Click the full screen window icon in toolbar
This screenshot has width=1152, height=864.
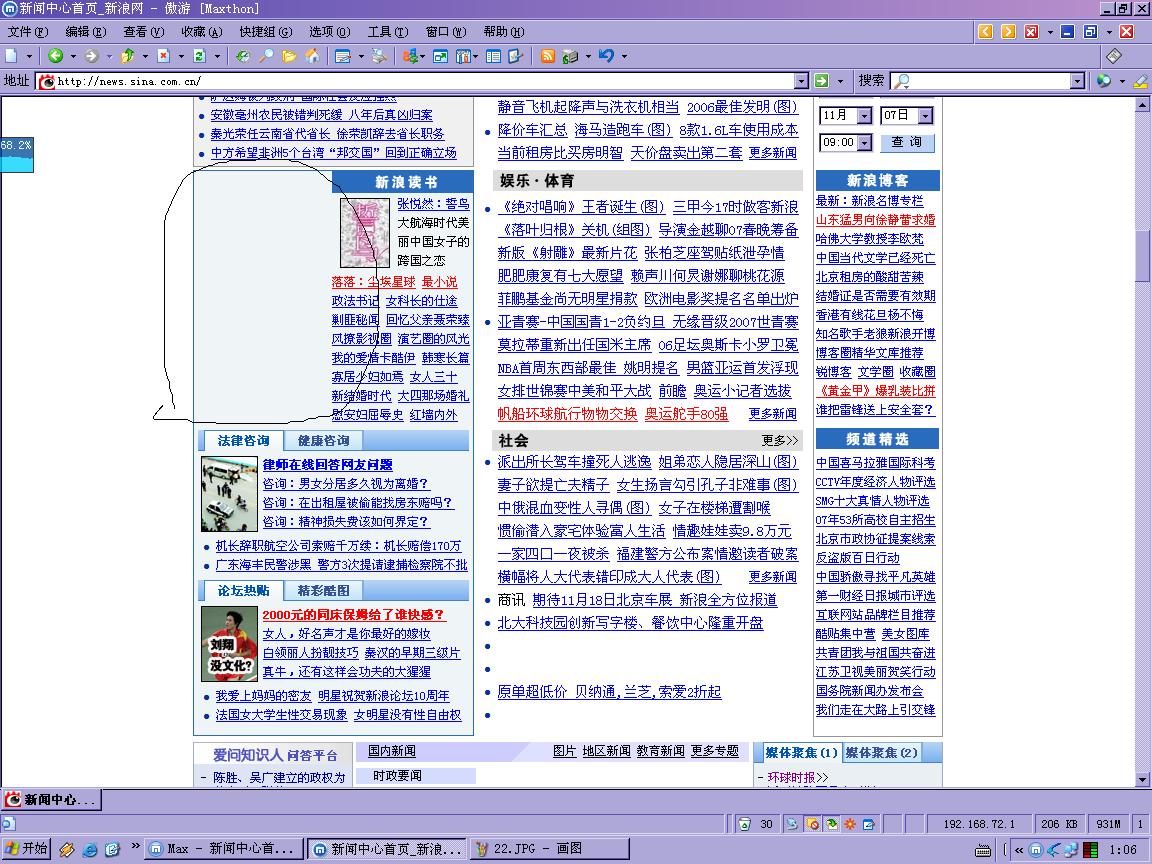tap(440, 56)
